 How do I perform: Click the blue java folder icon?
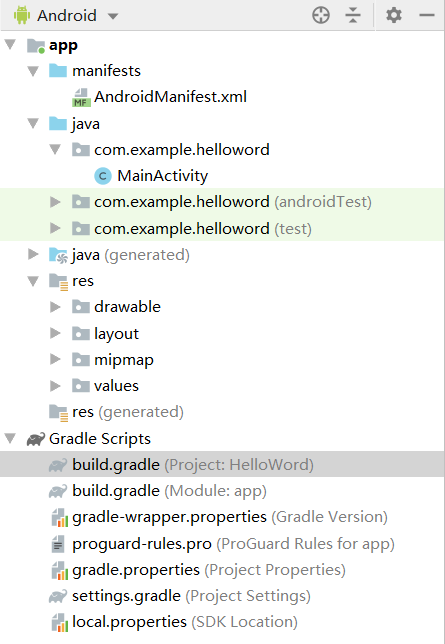(x=58, y=123)
